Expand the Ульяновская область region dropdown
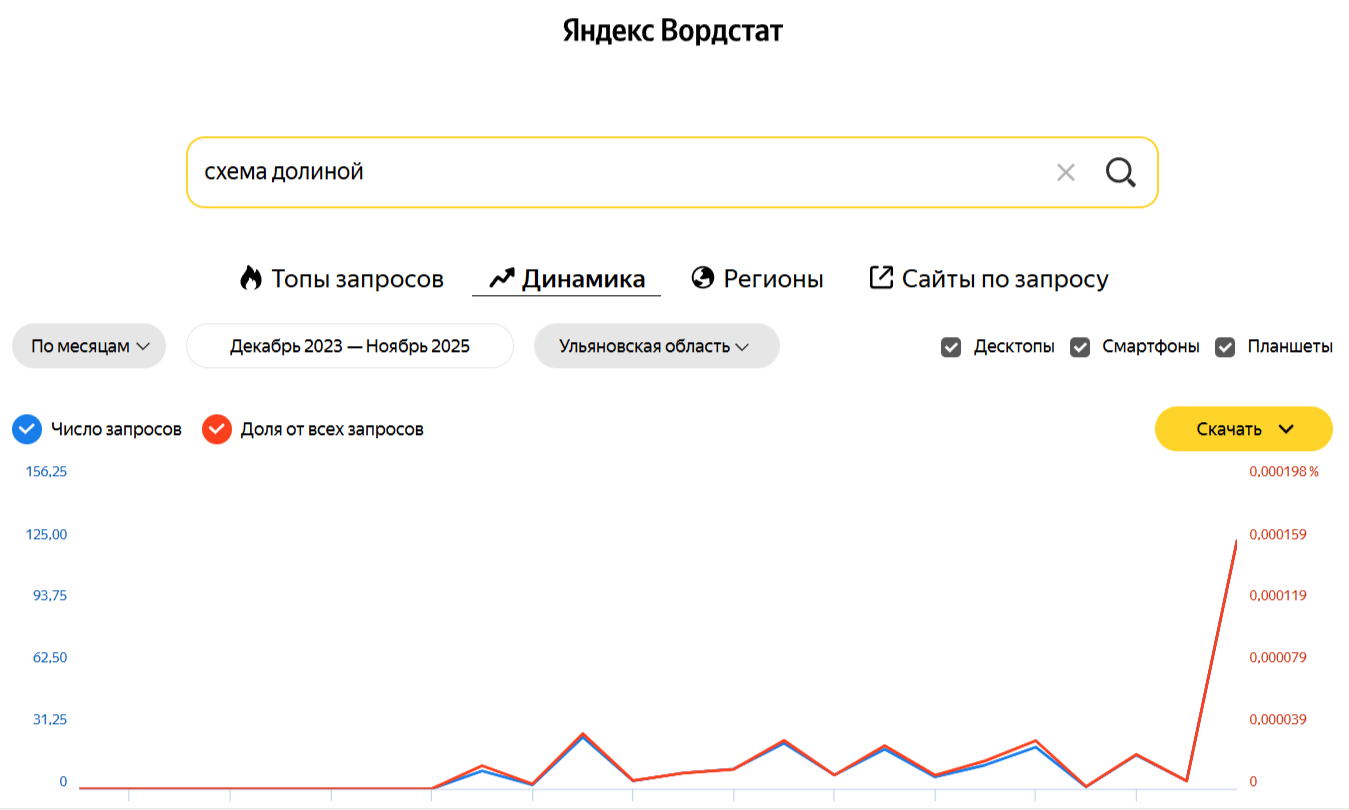This screenshot has width=1349, height=810. (x=656, y=346)
